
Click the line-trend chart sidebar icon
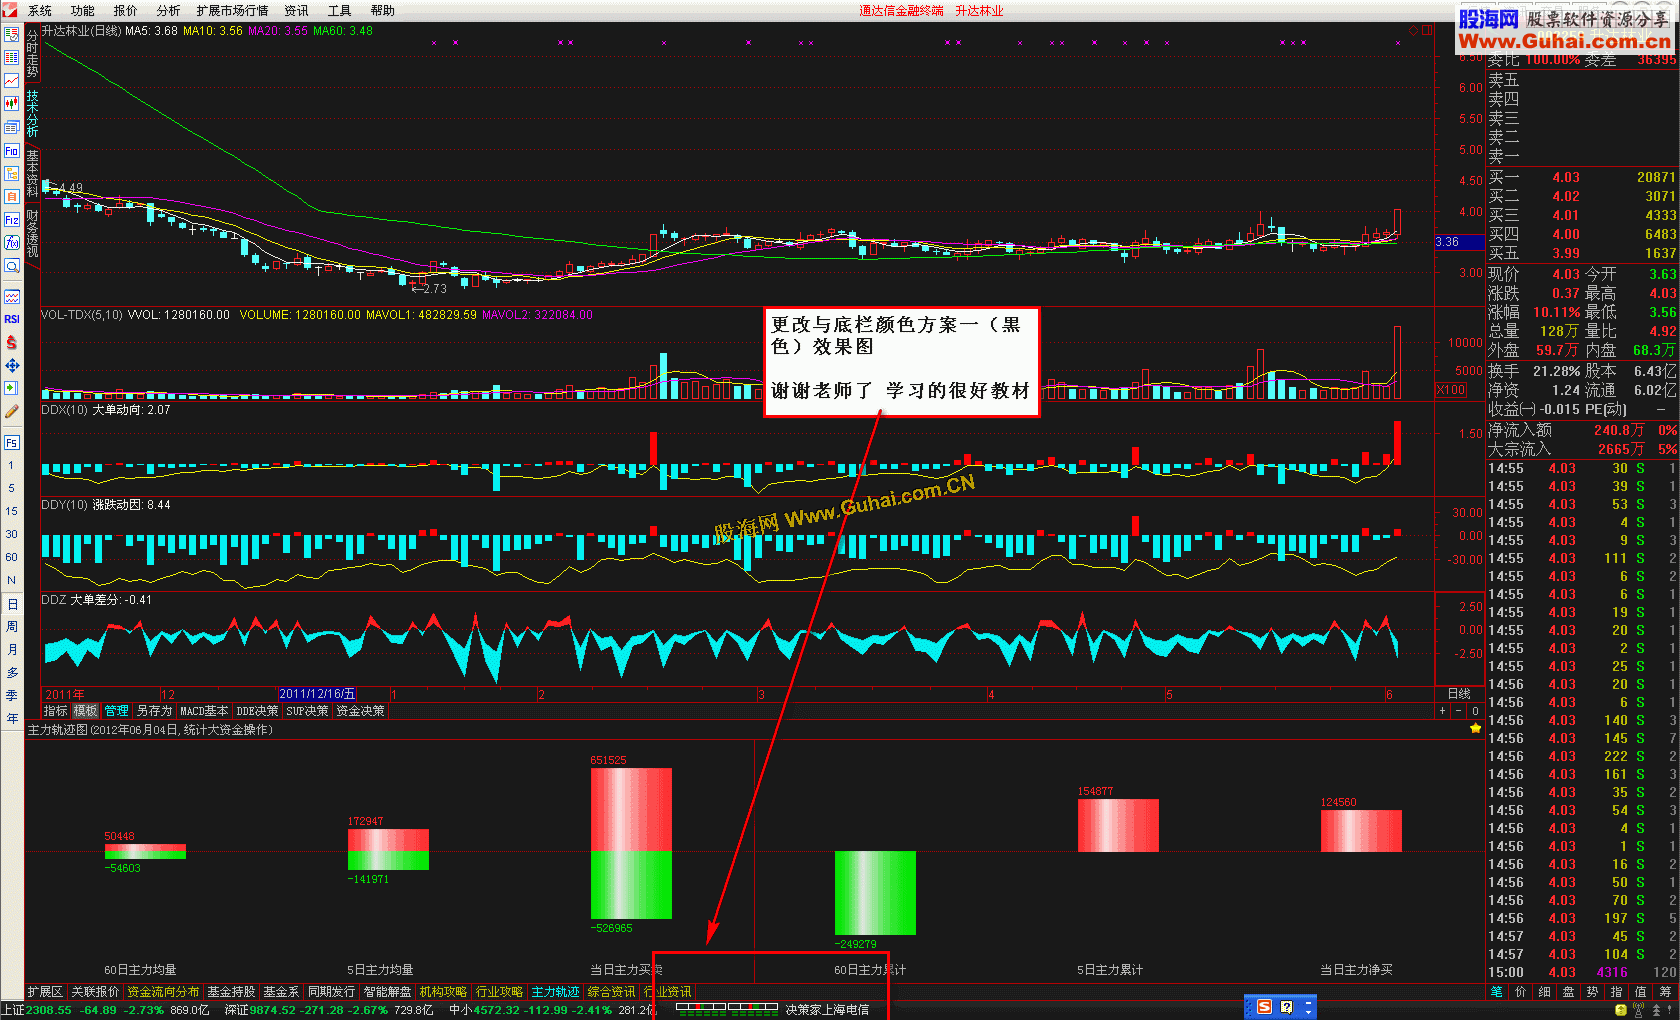(x=12, y=80)
